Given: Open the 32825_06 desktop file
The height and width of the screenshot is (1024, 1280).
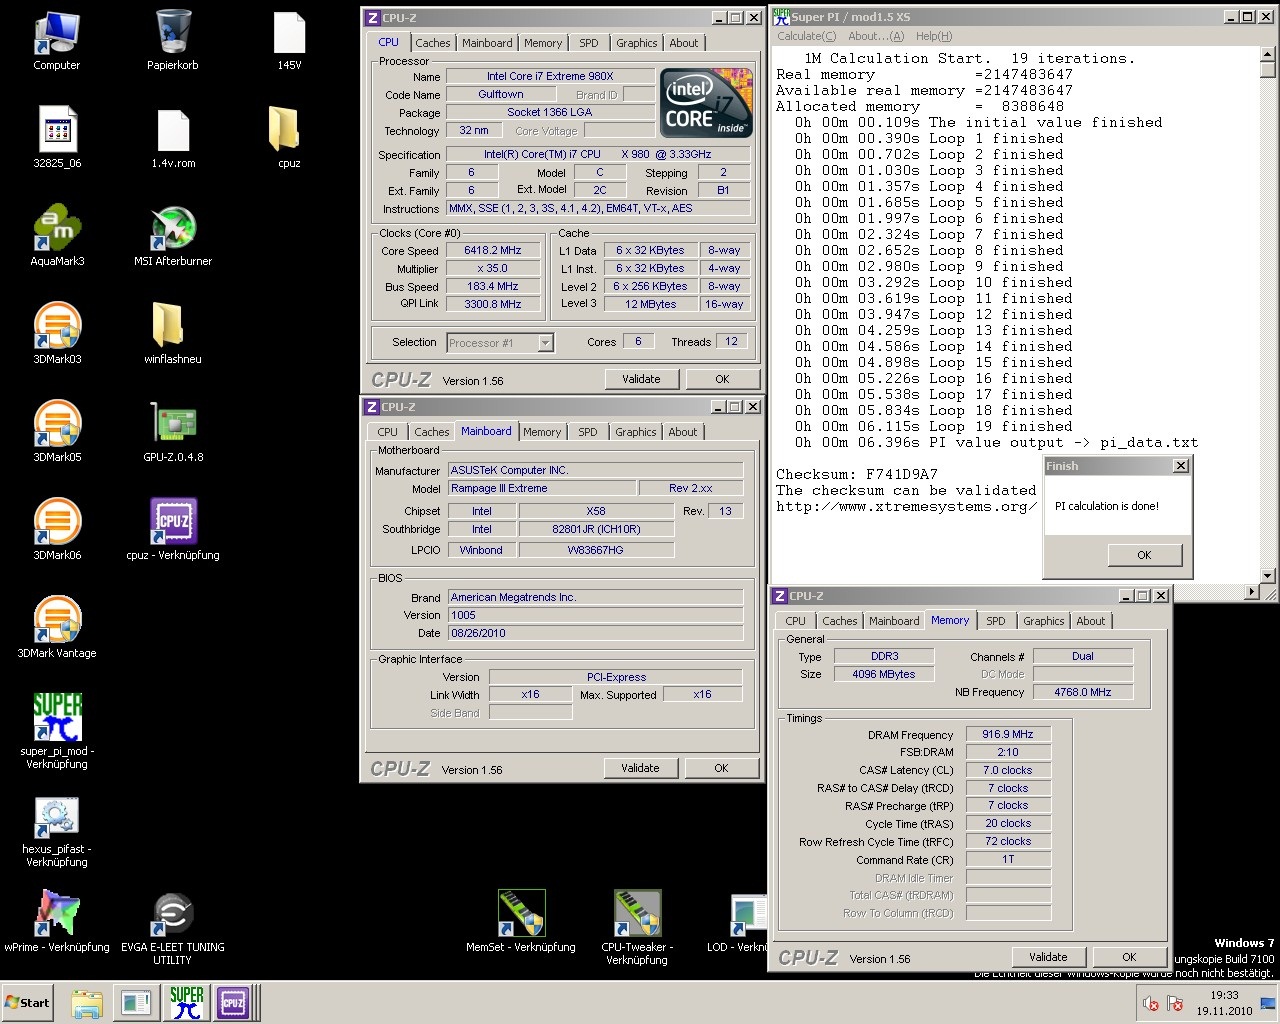Looking at the screenshot, I should [57, 139].
